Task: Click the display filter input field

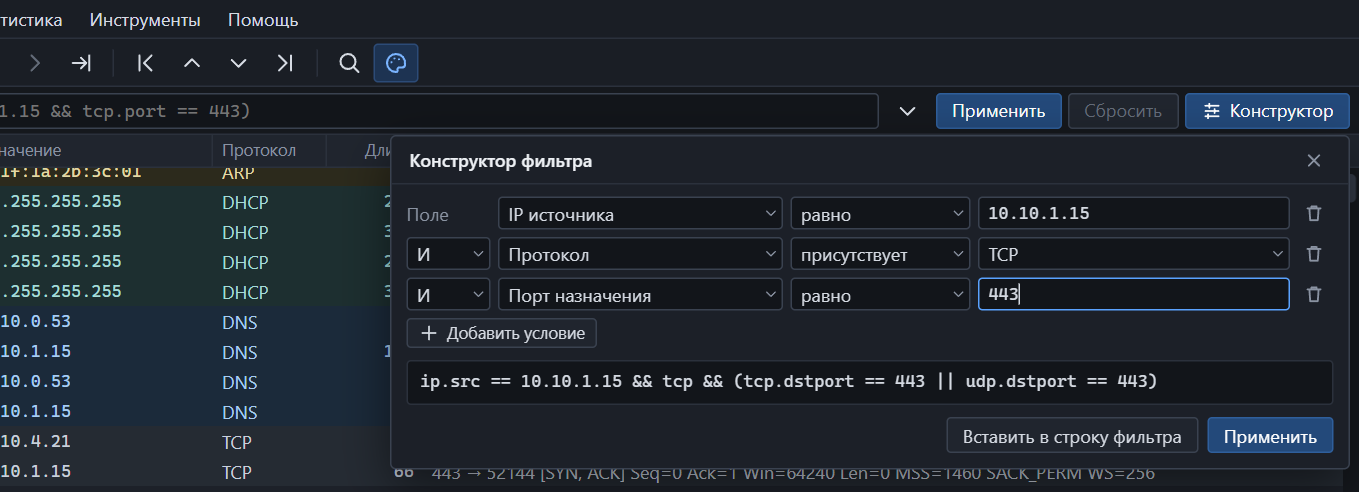Action: tap(438, 111)
